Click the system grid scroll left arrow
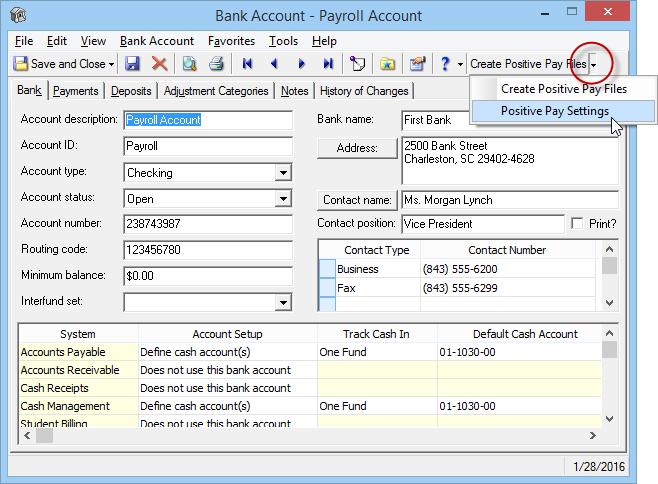 [x=27, y=436]
